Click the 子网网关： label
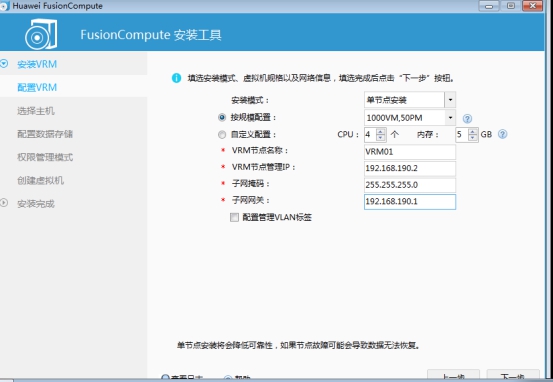The width and height of the screenshot is (553, 382). pos(250,200)
